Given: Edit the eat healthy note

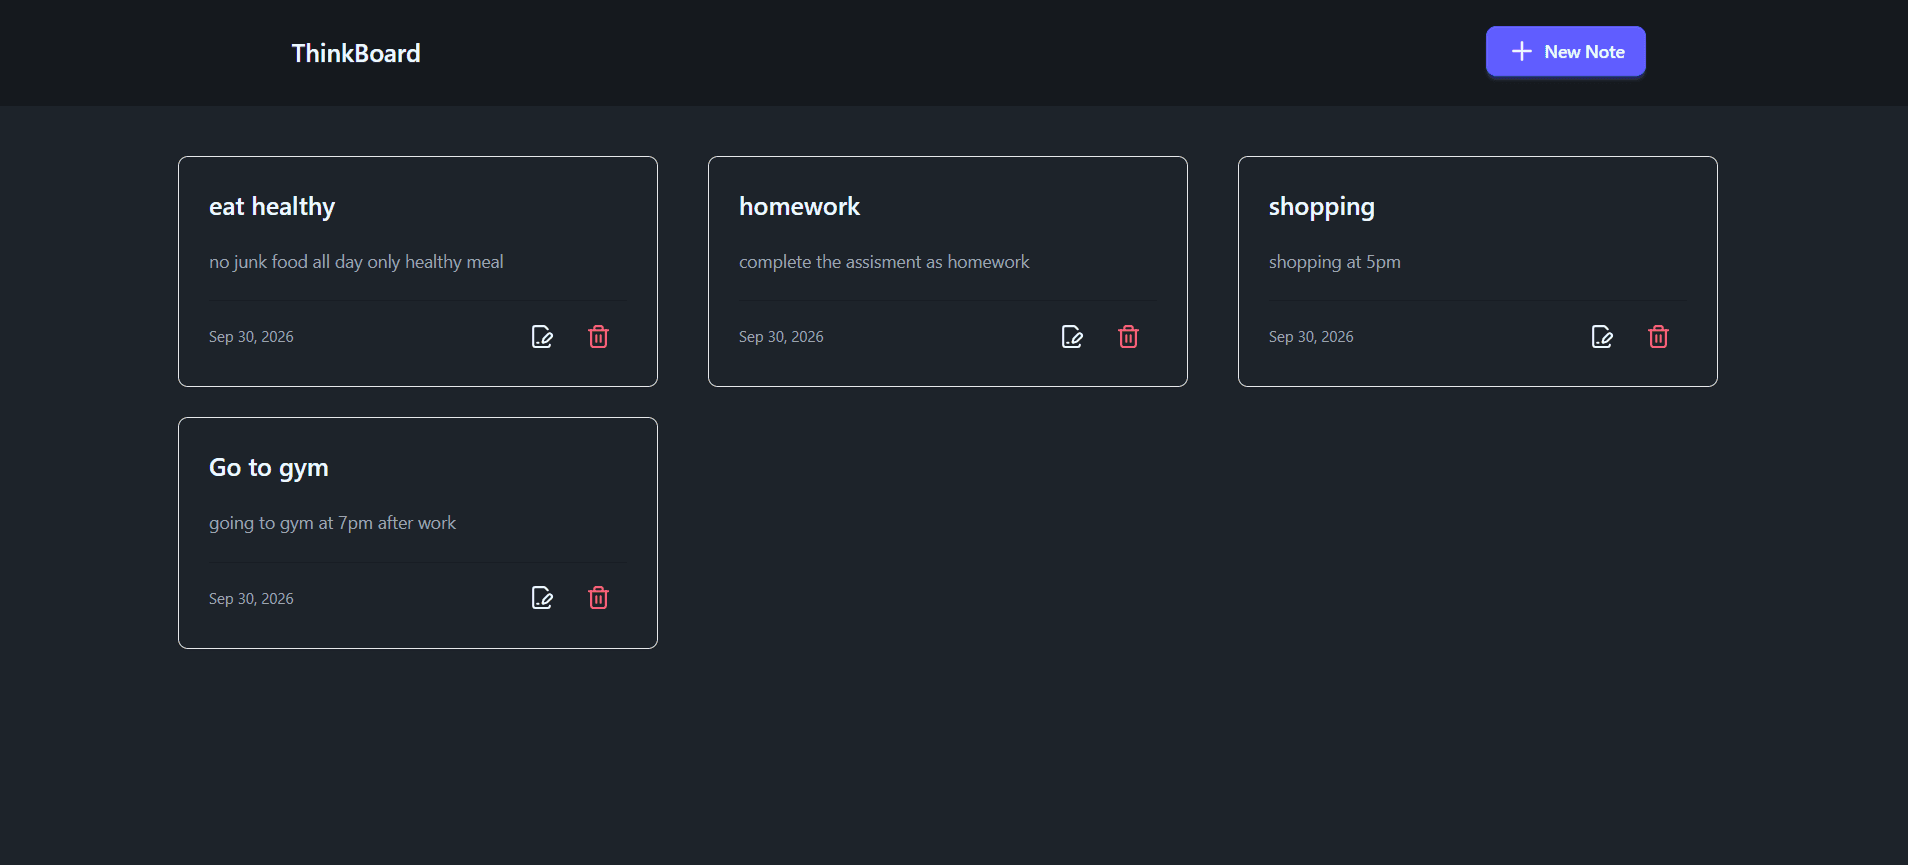Looking at the screenshot, I should tap(542, 337).
